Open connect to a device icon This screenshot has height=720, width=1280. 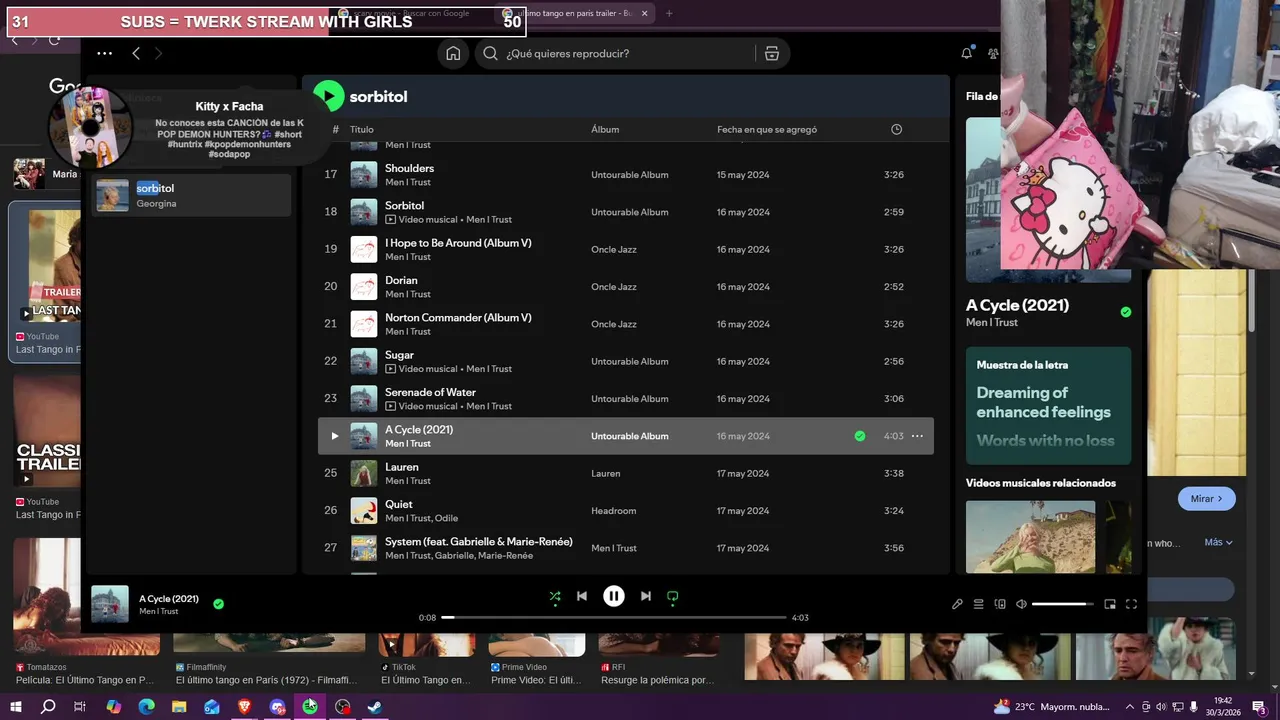(x=1000, y=604)
